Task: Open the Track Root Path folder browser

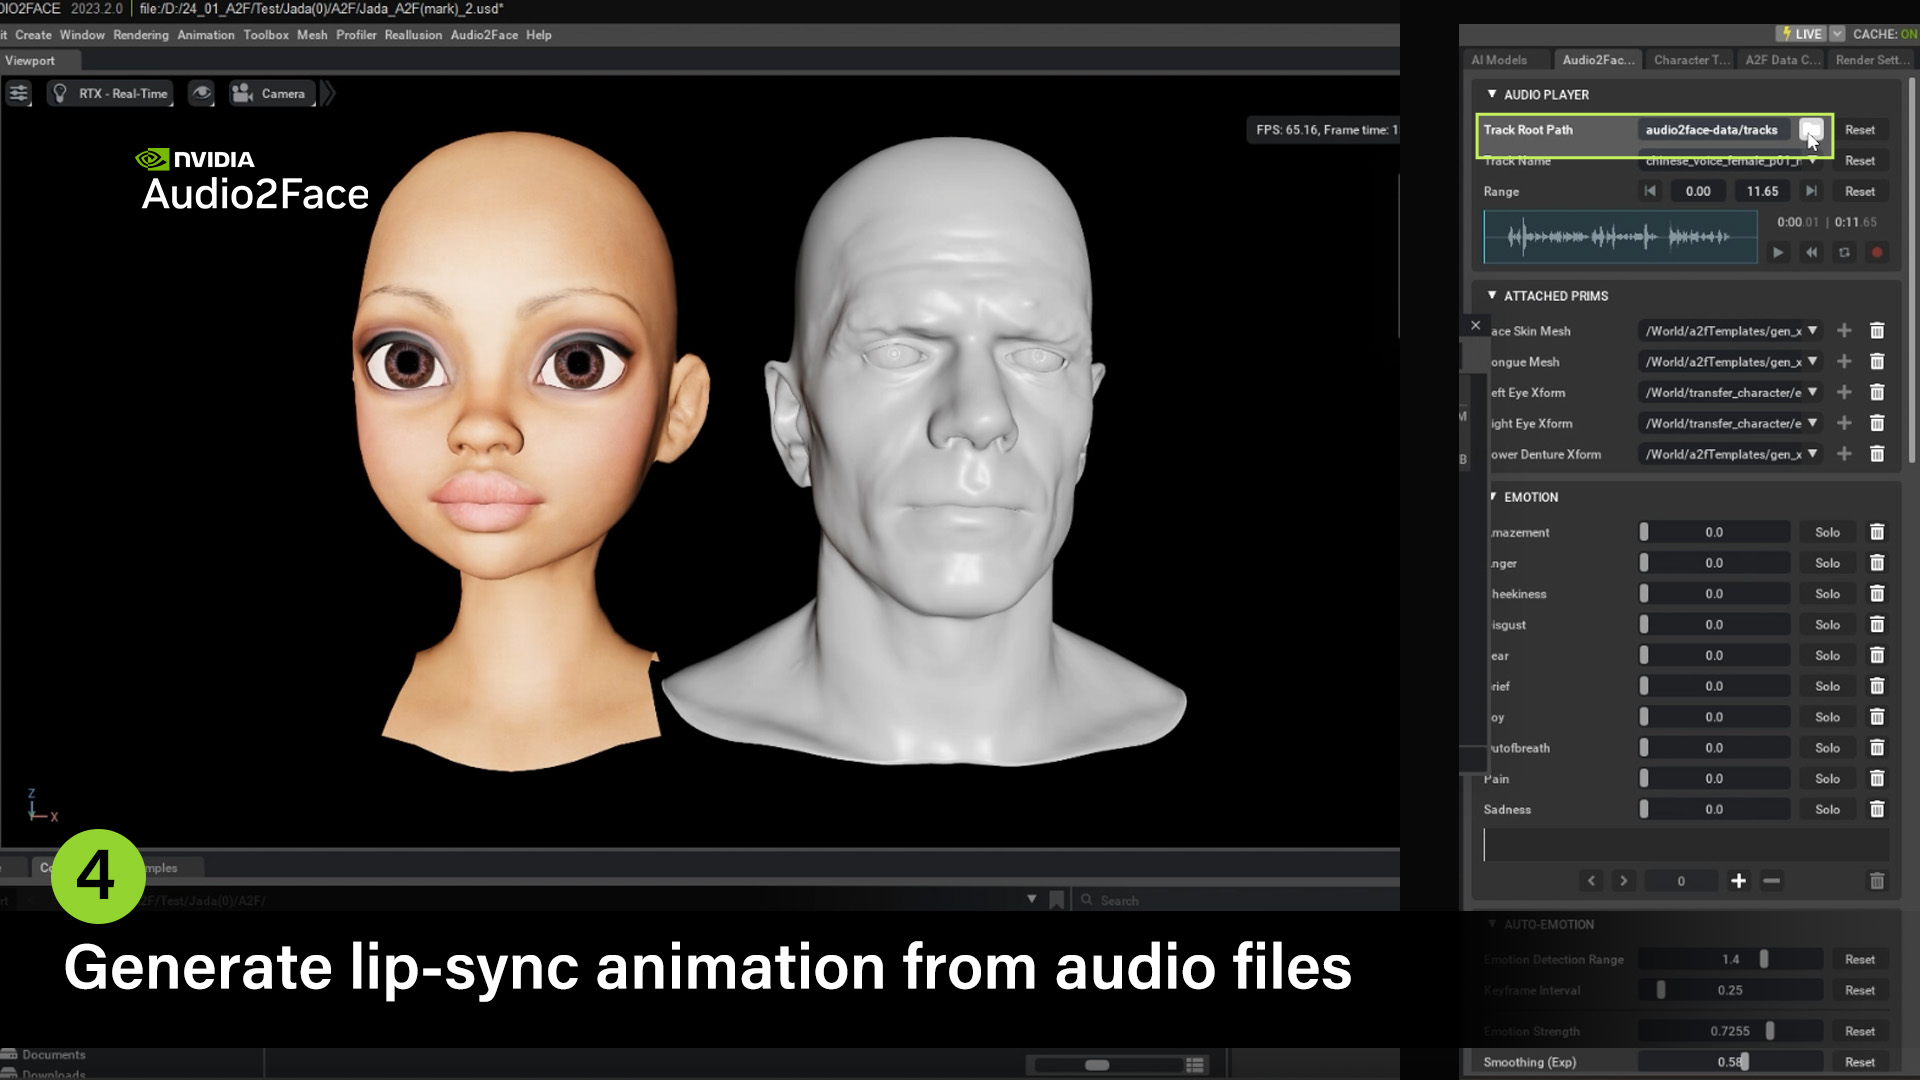Action: click(1811, 130)
